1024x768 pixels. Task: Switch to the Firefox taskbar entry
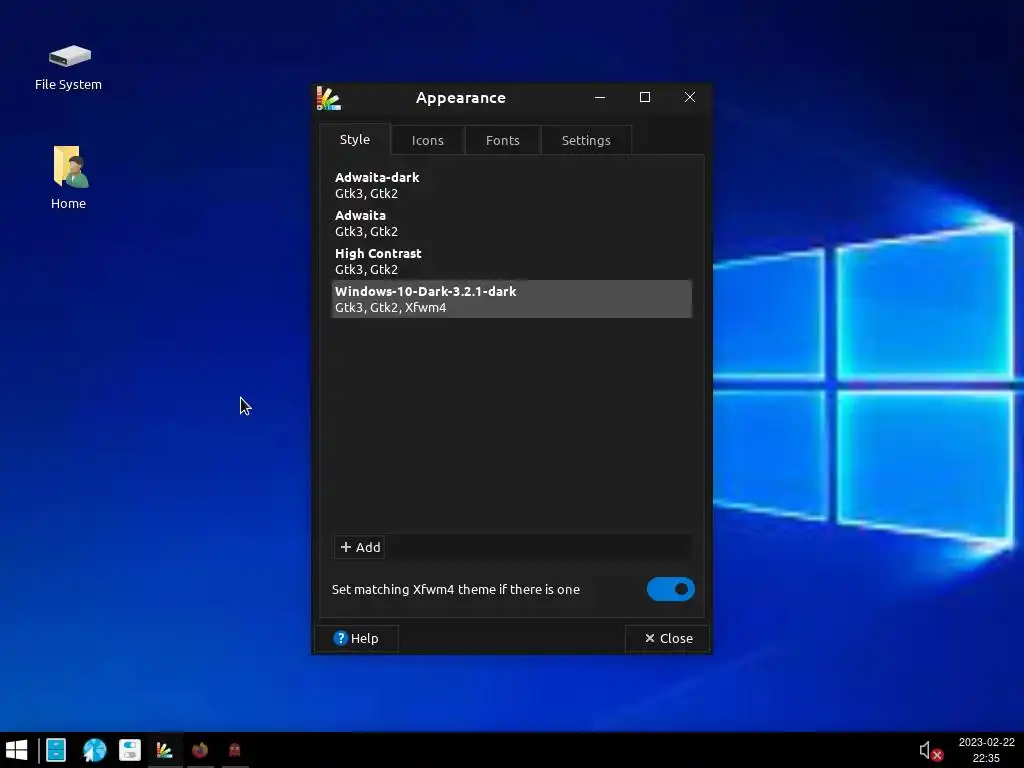[200, 750]
